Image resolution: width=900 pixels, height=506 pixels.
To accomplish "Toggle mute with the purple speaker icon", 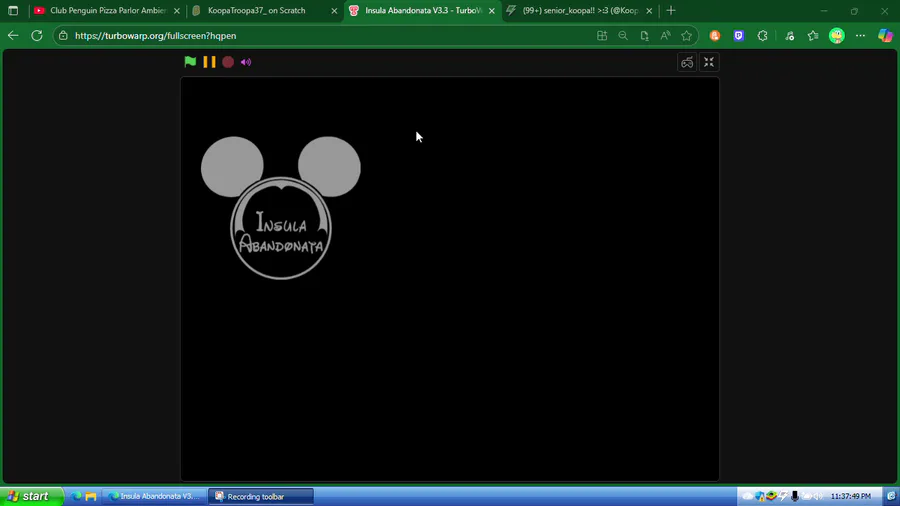I will (x=246, y=62).
